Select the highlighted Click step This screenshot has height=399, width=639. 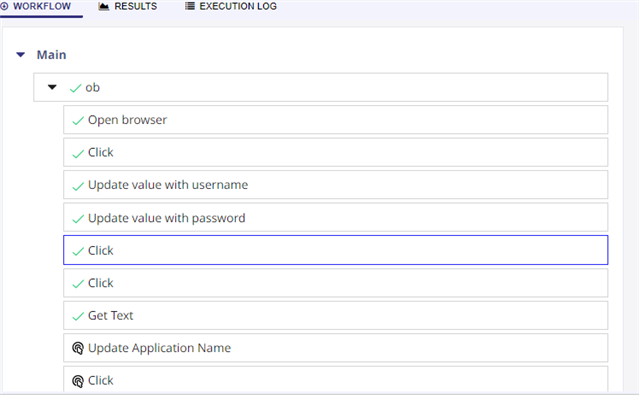[x=335, y=250]
